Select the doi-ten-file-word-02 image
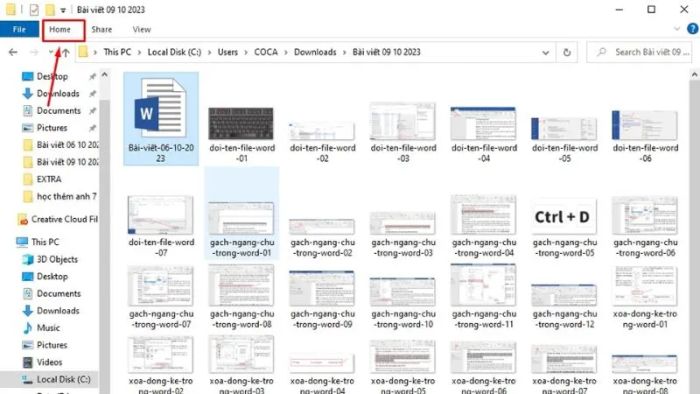The width and height of the screenshot is (700, 394). [x=322, y=131]
